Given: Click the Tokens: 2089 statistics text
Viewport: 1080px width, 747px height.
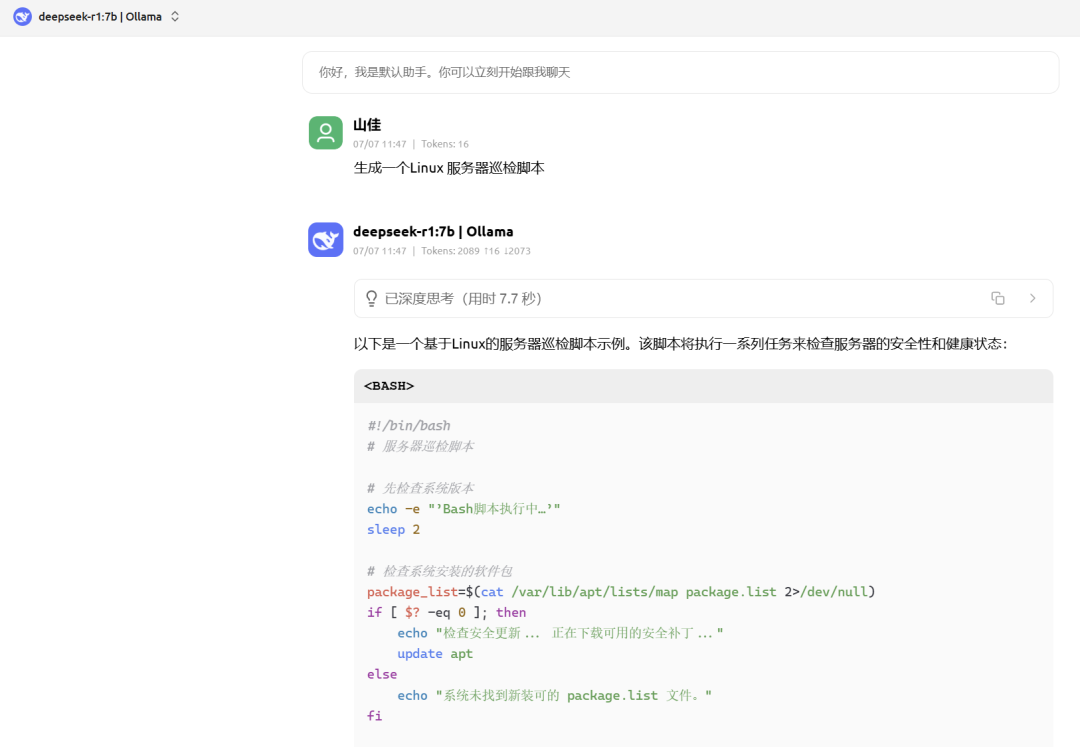Looking at the screenshot, I should (x=476, y=251).
